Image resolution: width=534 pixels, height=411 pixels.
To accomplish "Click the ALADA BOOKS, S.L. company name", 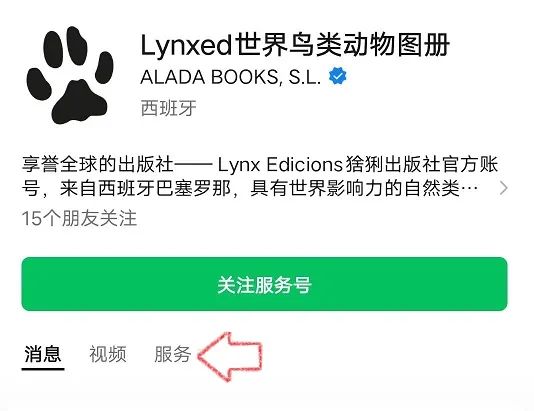I will (x=231, y=77).
